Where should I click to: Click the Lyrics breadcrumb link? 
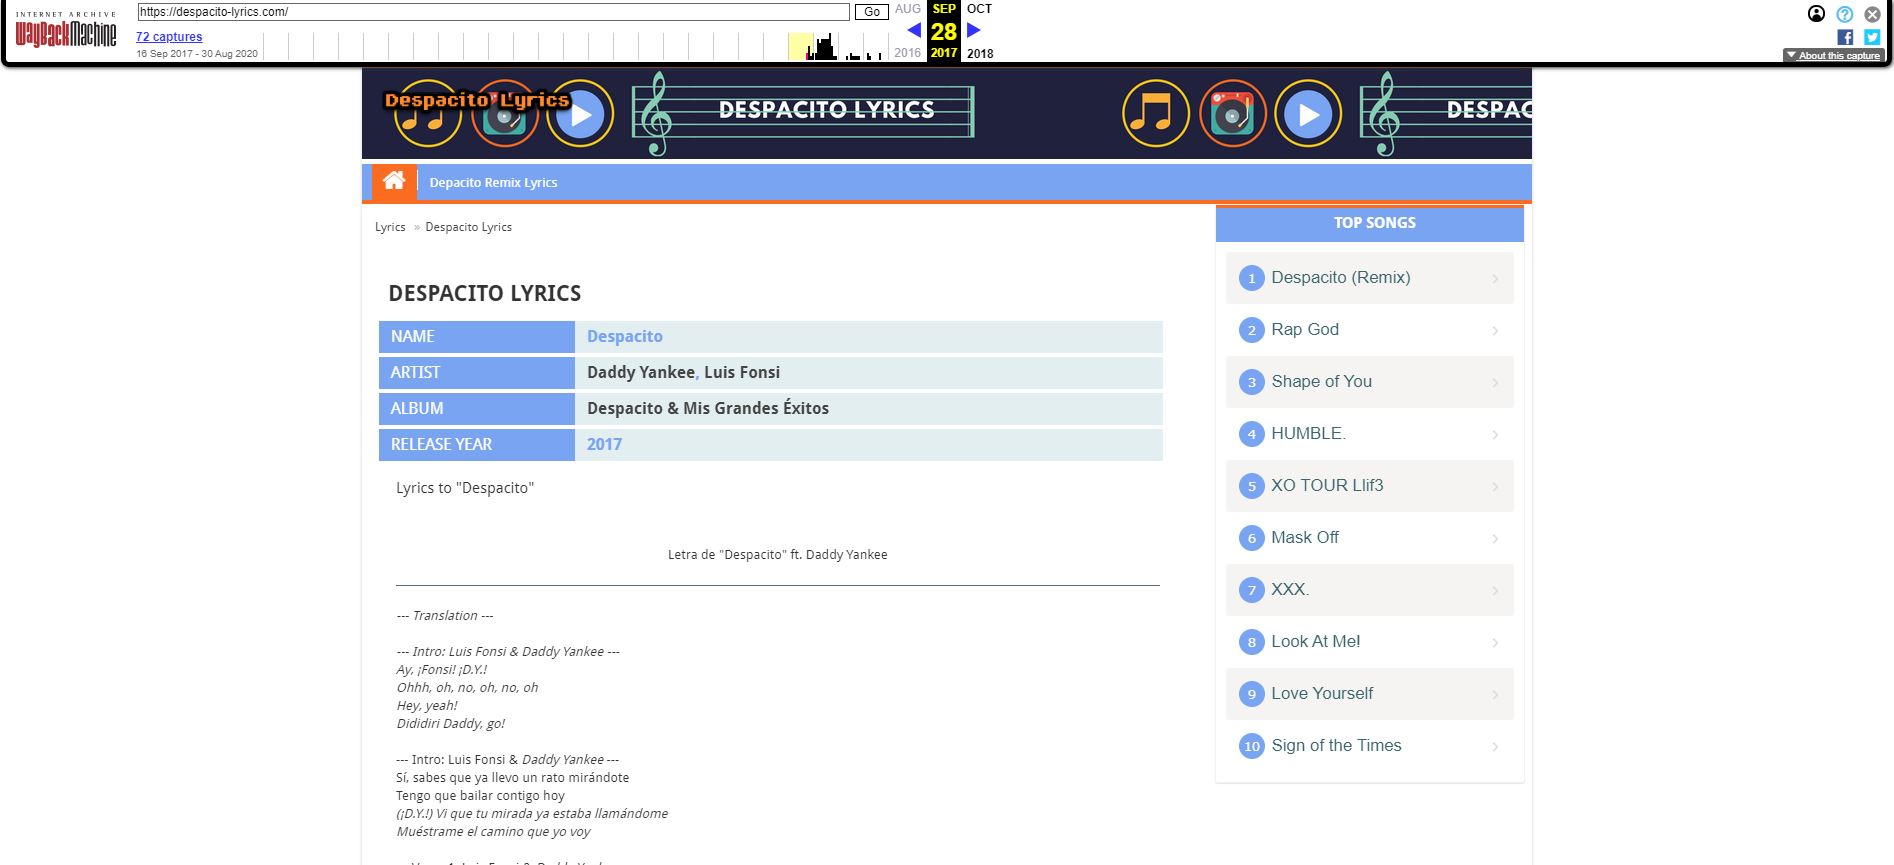[x=390, y=227]
